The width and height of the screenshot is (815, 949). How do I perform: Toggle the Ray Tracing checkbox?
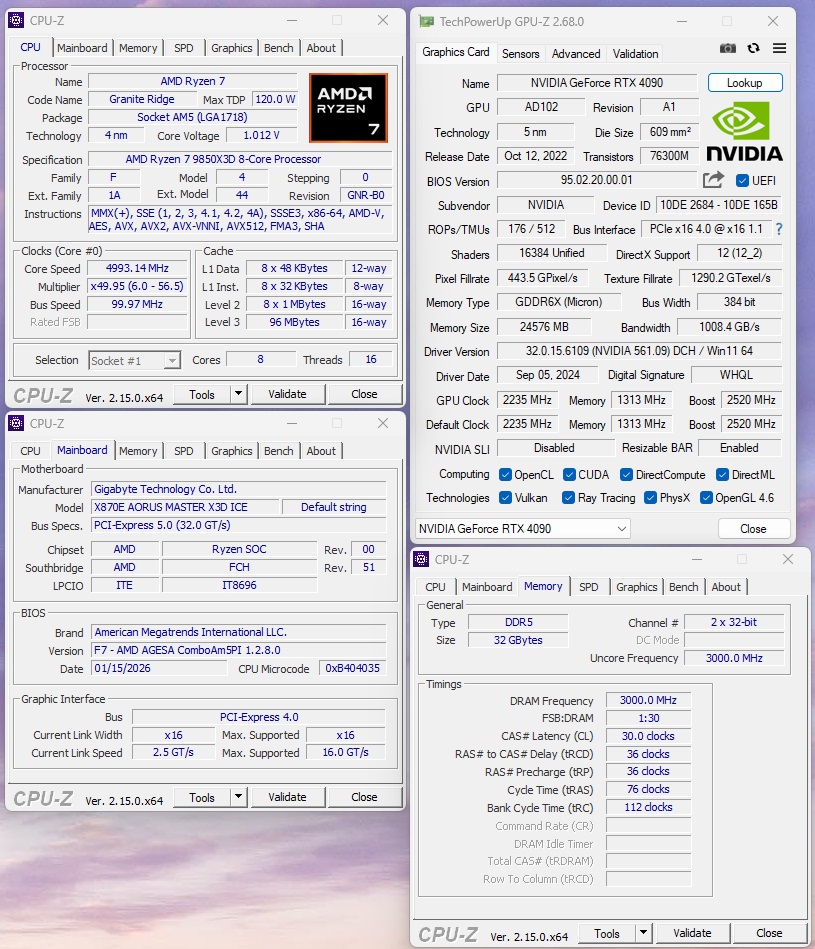[568, 498]
